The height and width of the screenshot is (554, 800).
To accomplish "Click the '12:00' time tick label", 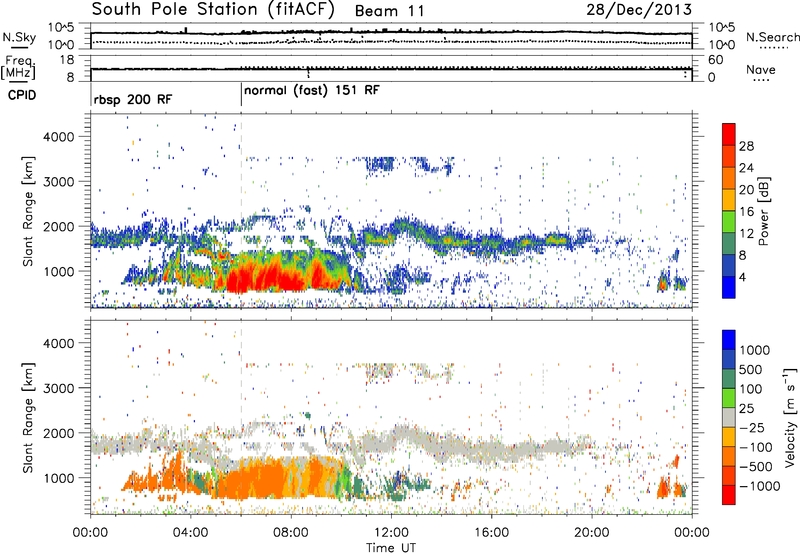I will [391, 533].
